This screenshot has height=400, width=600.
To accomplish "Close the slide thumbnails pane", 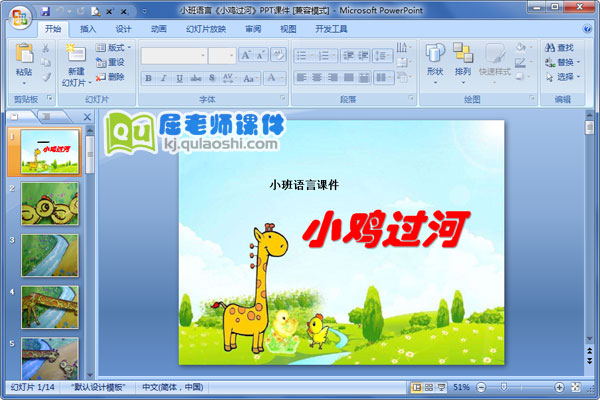I will coord(87,117).
